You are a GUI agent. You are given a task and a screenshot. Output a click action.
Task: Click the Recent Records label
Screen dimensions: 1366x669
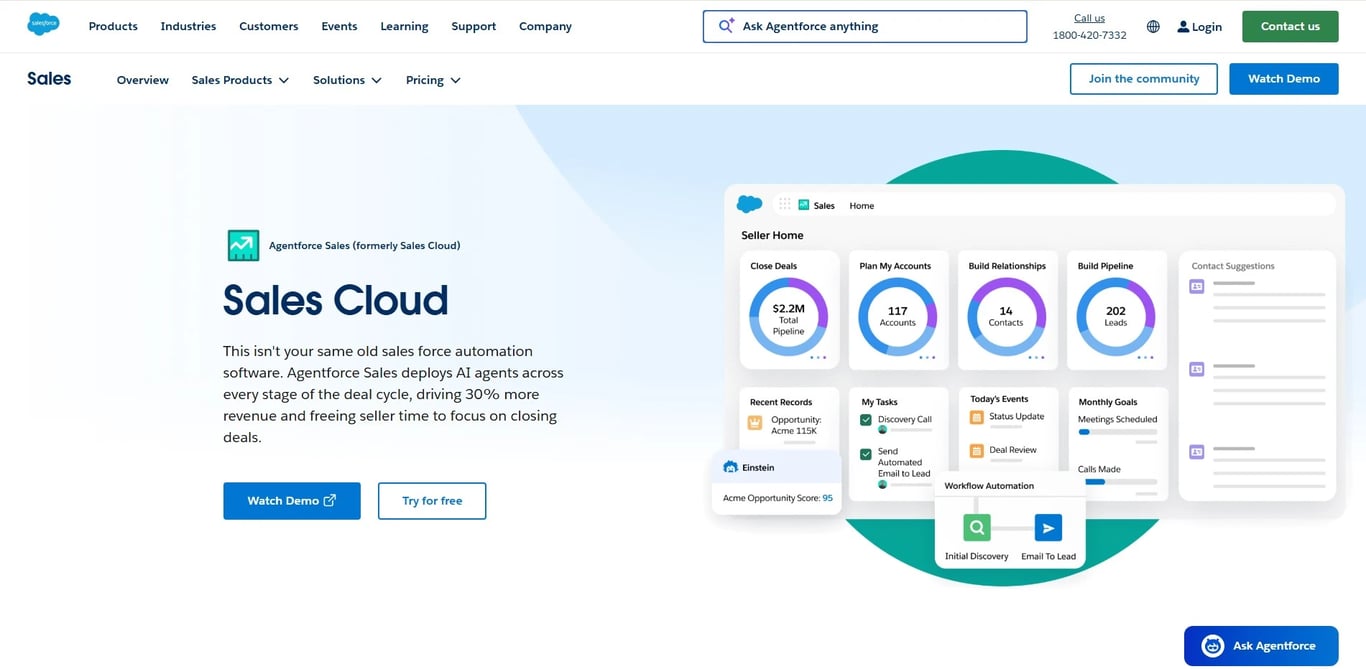pyautogui.click(x=781, y=402)
